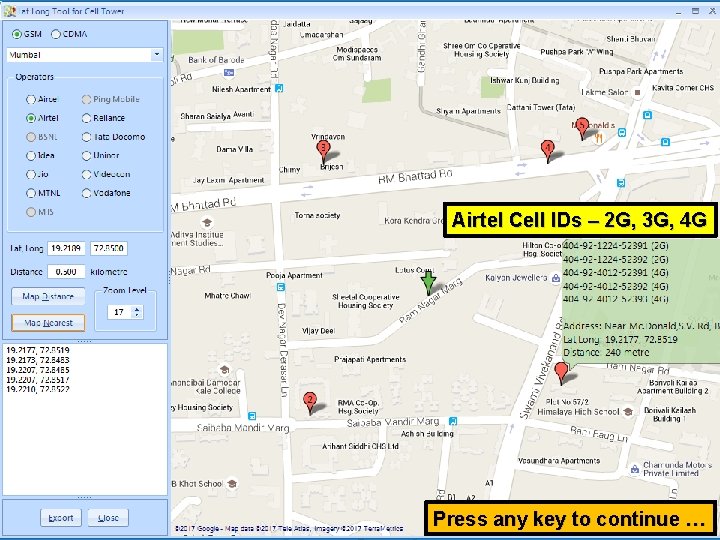The height and width of the screenshot is (540, 720).
Task: Click the longitude field showing 72.8500
Action: 108,248
